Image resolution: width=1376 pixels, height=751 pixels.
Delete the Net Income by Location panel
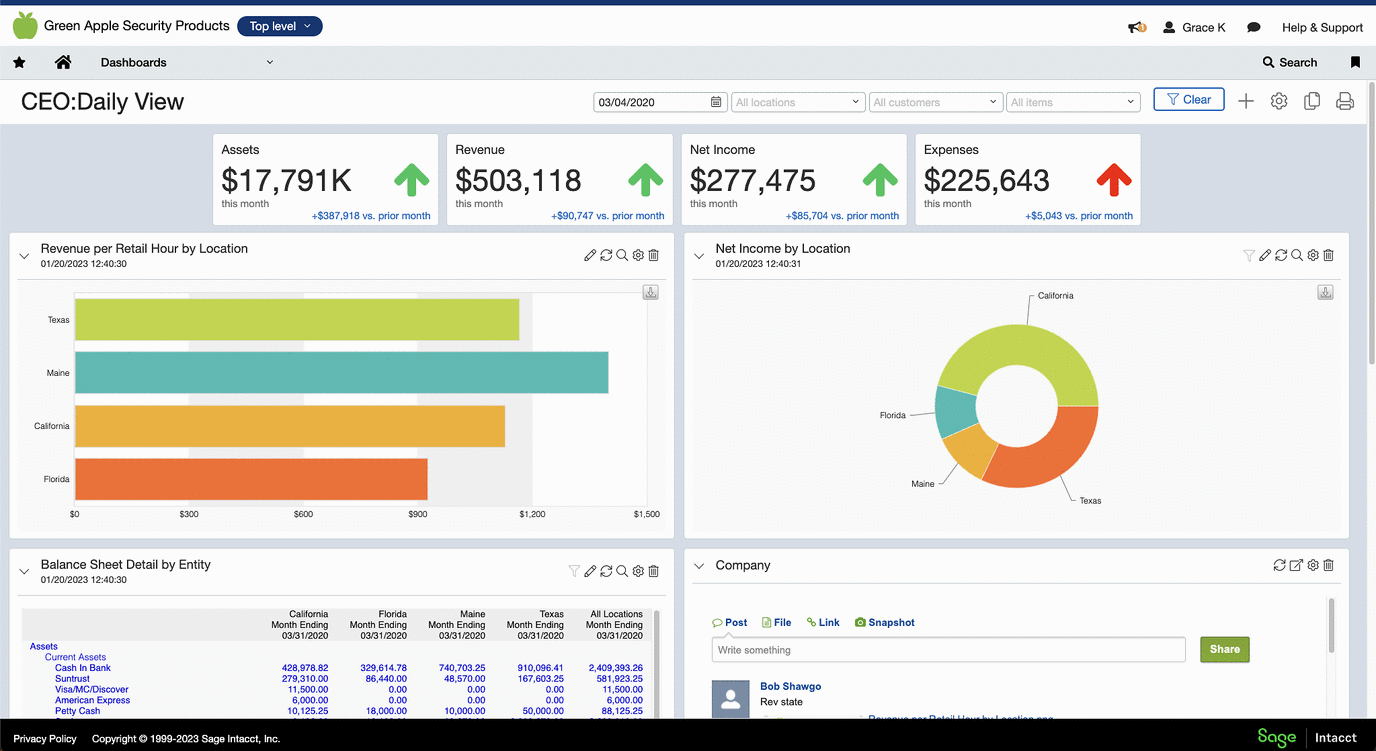pyautogui.click(x=1329, y=256)
